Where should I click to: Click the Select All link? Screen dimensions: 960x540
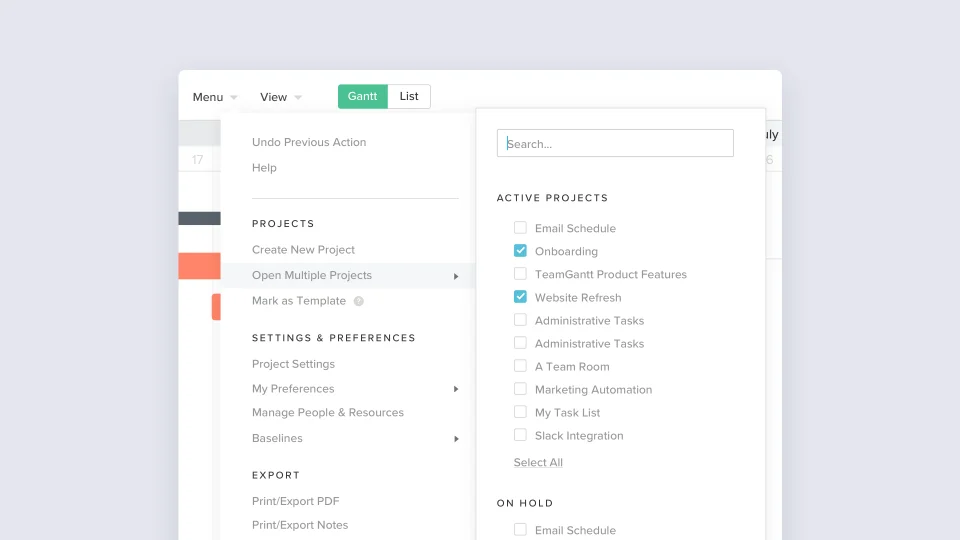(538, 463)
